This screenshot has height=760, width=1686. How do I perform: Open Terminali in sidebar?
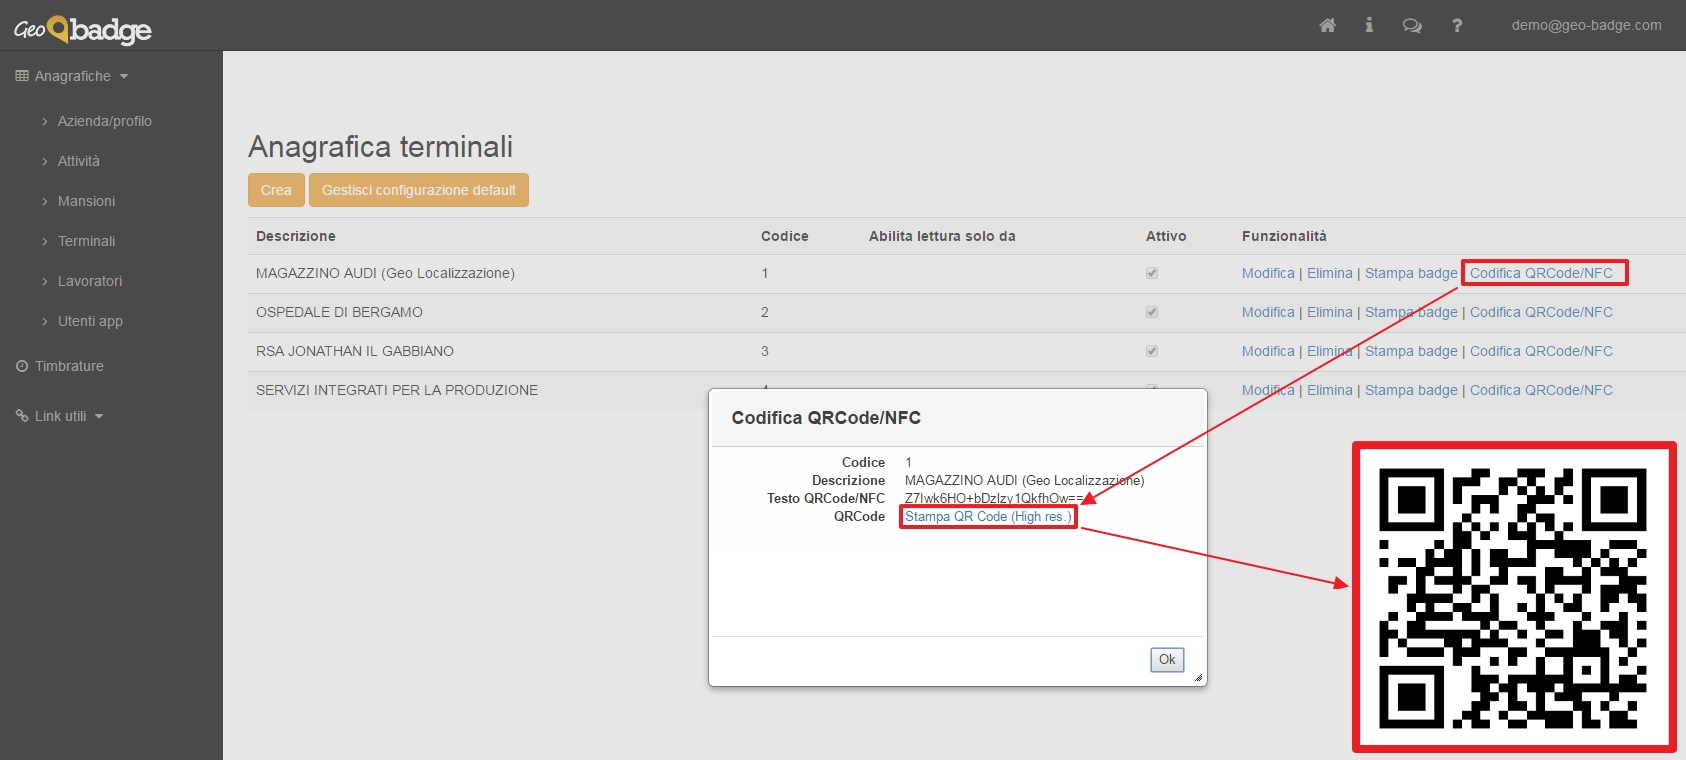pos(86,241)
